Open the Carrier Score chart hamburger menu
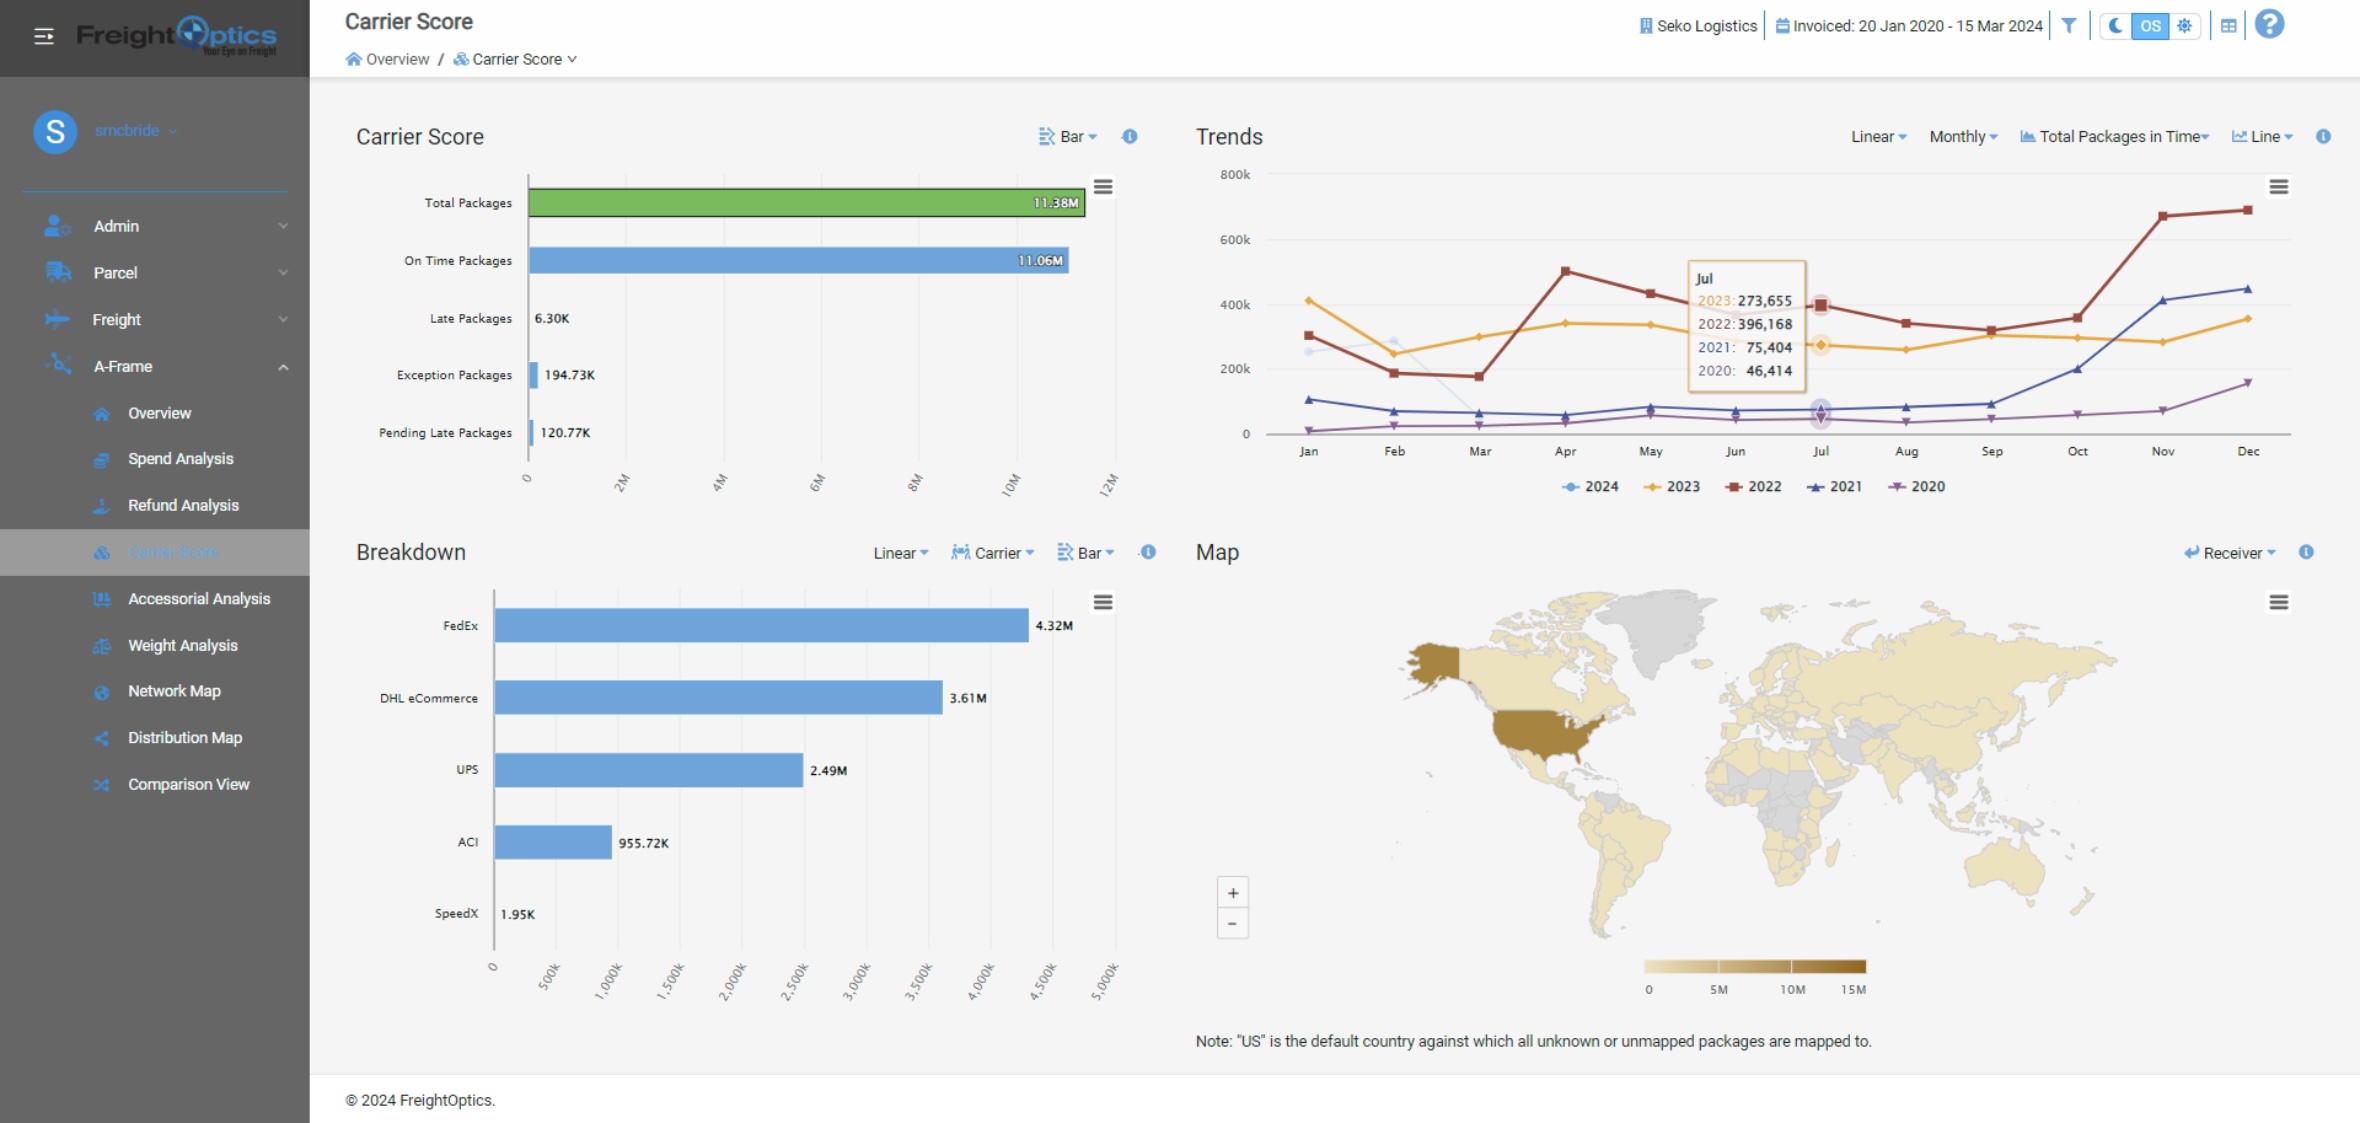This screenshot has height=1123, width=2360. pyautogui.click(x=1103, y=187)
